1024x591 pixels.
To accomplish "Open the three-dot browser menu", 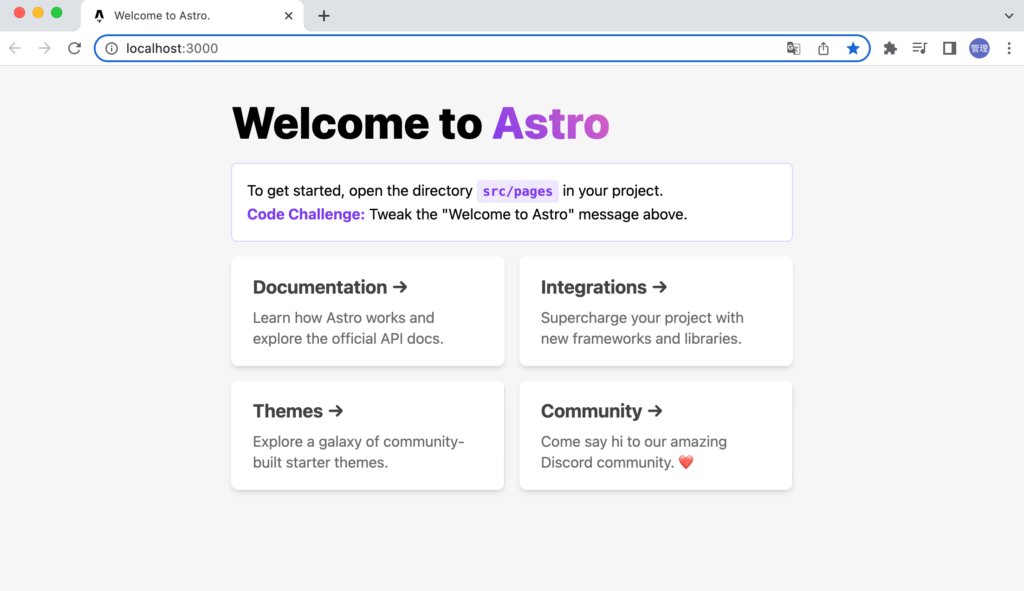I will click(1009, 47).
